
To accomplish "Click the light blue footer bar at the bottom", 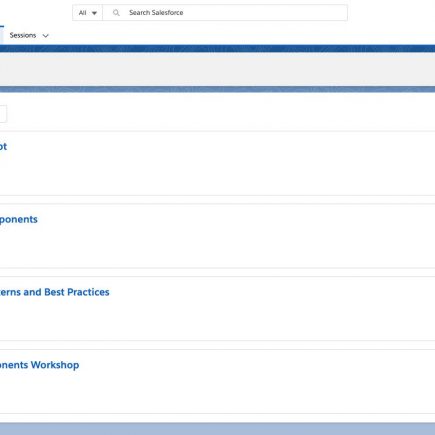I will click(x=217, y=429).
